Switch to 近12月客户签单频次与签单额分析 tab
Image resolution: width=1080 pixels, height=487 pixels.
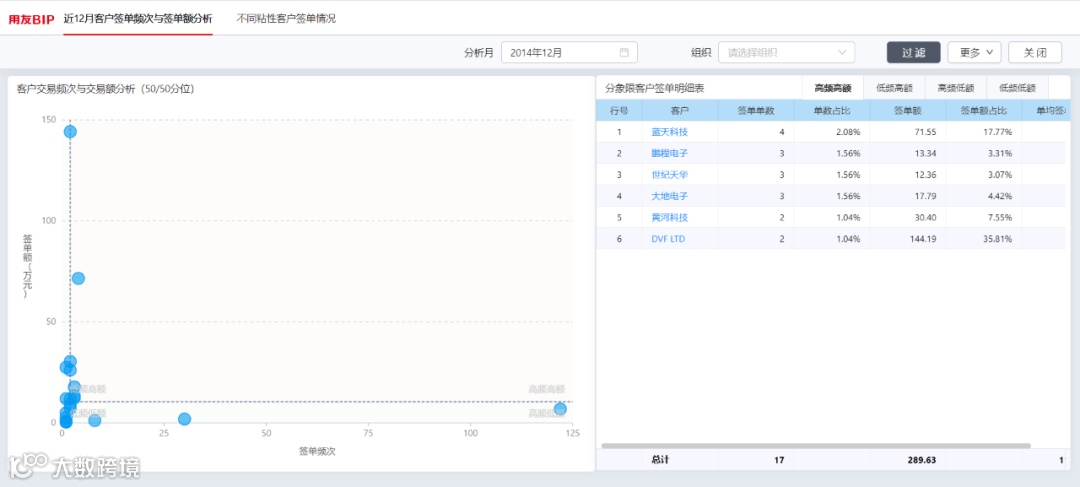pos(138,19)
